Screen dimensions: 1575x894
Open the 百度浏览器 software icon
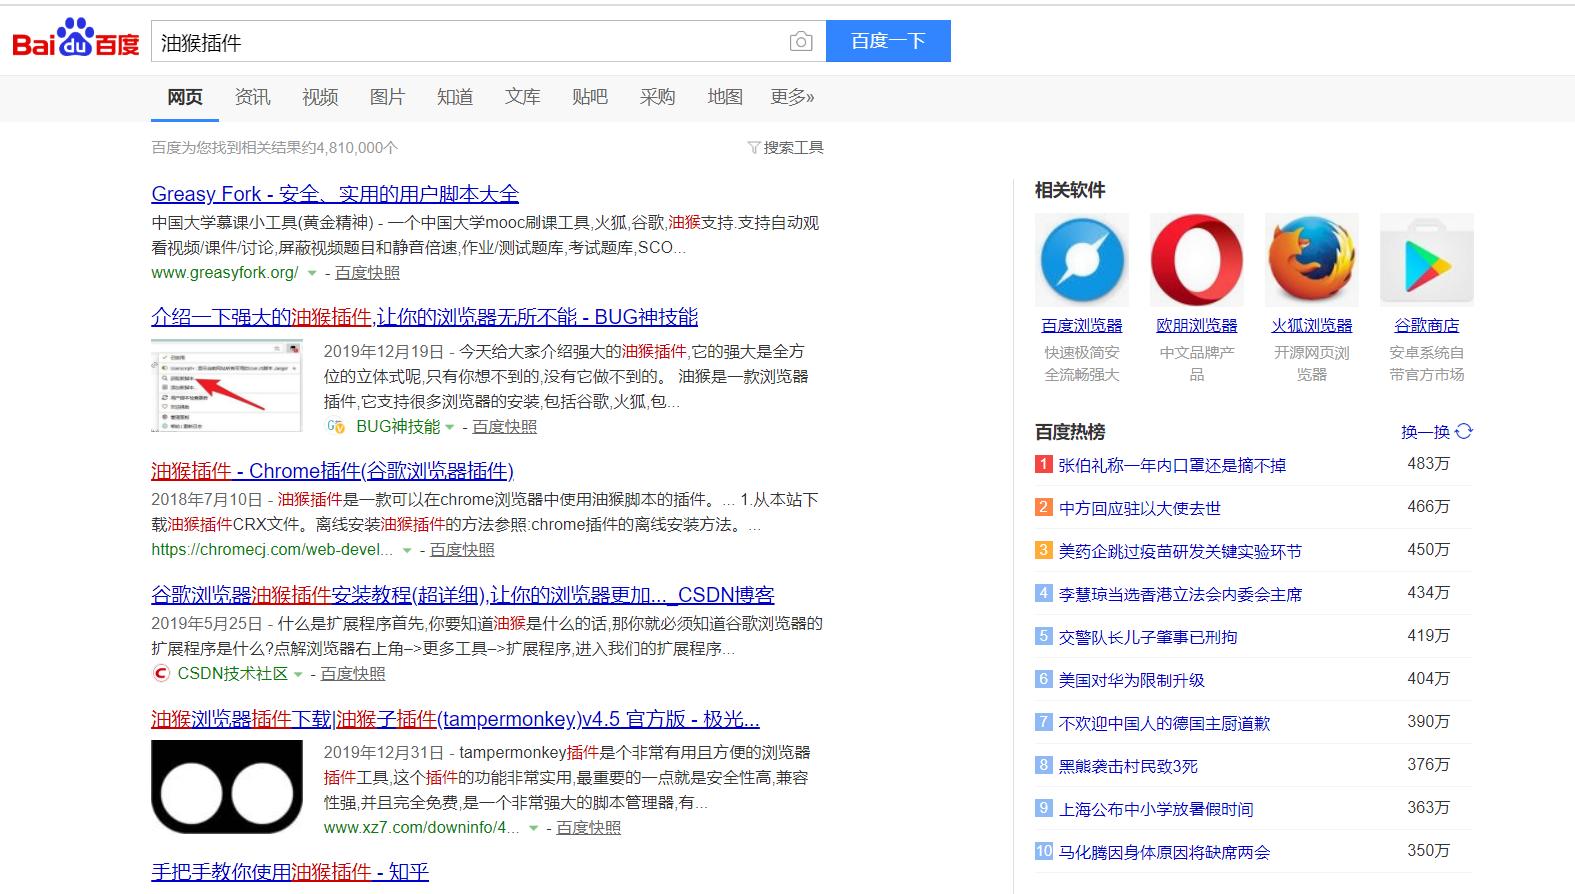tap(1081, 260)
